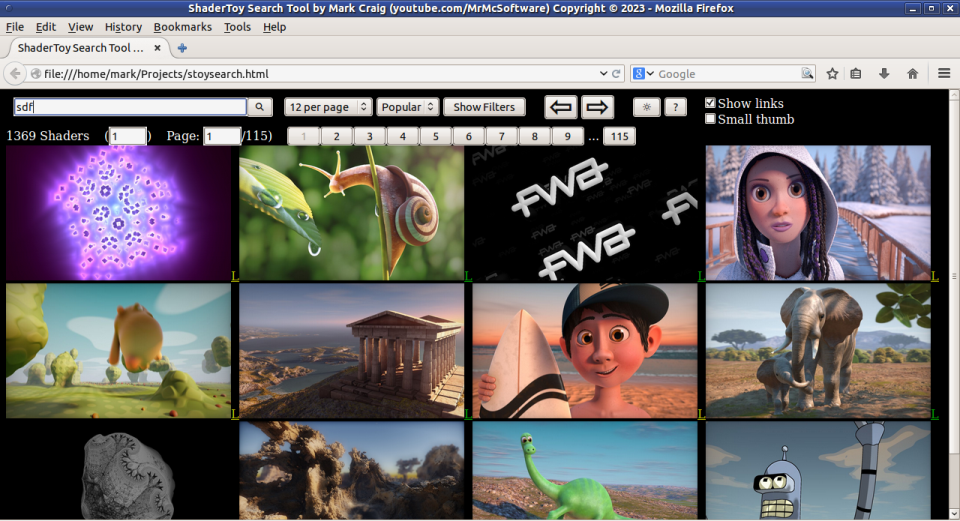960x521 pixels.
Task: Expand the URL history dropdown arrow
Action: pyautogui.click(x=603, y=73)
